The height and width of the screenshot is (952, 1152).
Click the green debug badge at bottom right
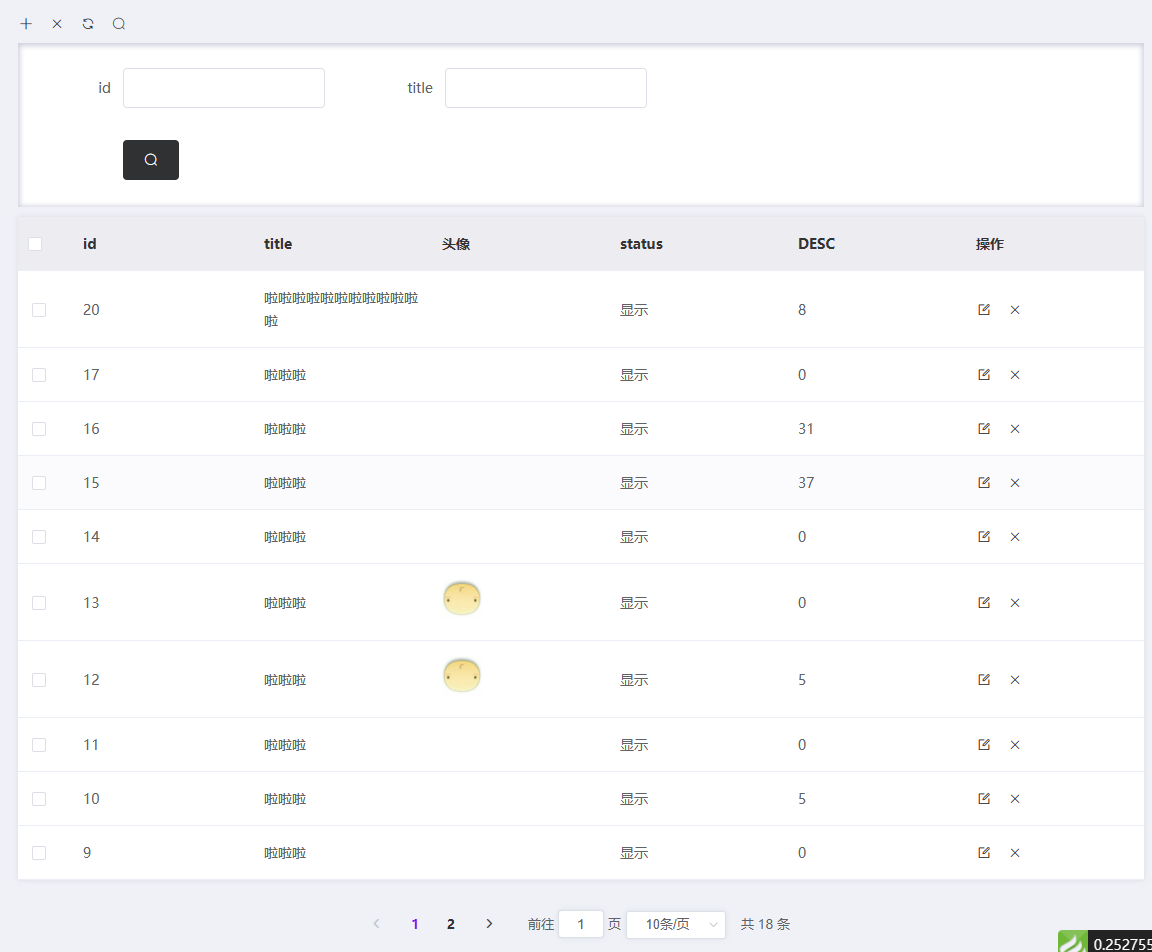click(1072, 941)
